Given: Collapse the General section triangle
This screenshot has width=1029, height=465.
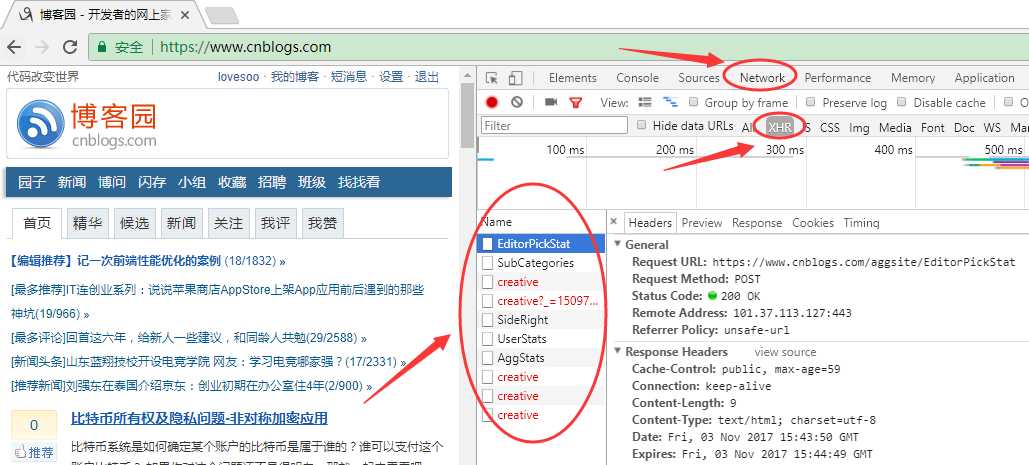Looking at the screenshot, I should (x=618, y=245).
